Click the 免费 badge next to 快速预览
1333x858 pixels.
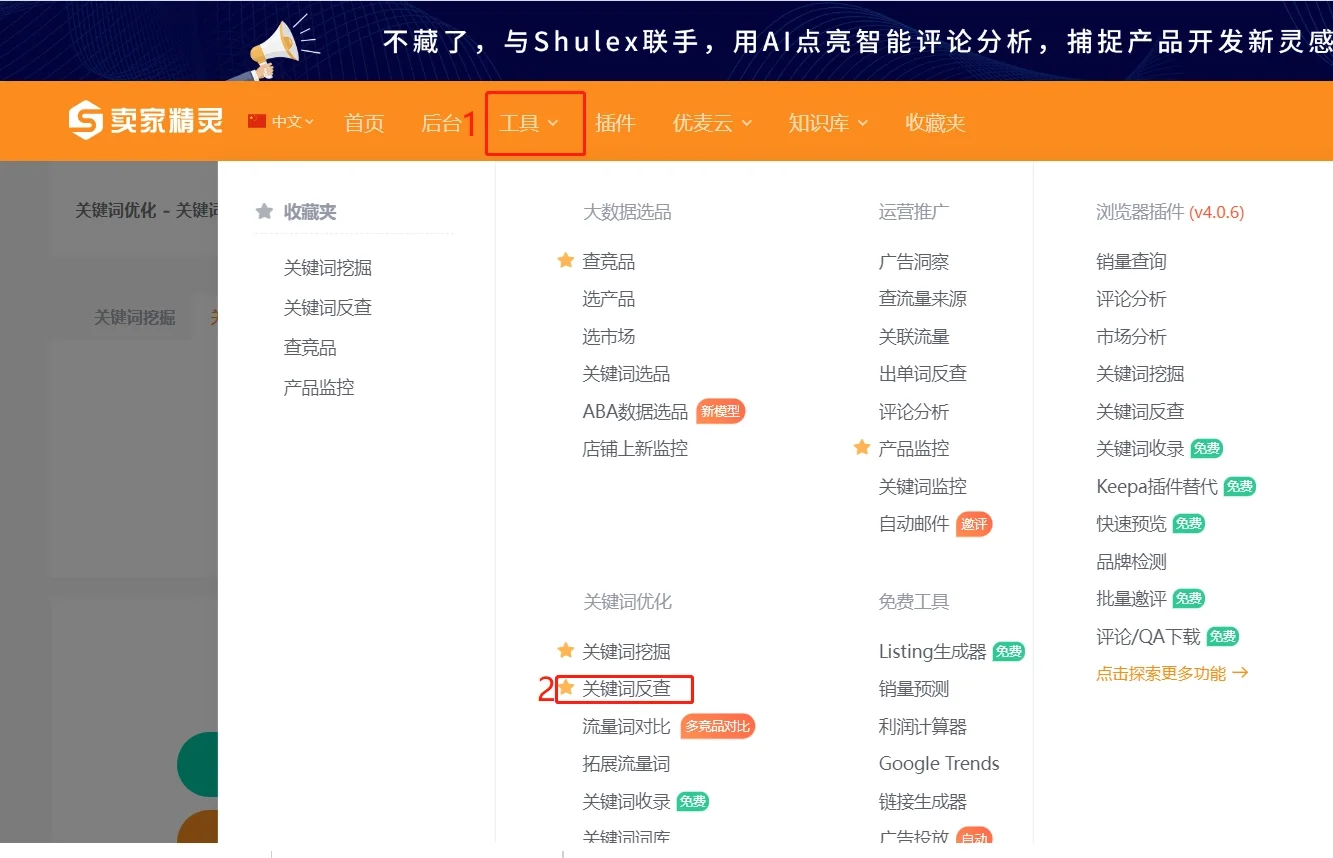pyautogui.click(x=1189, y=524)
